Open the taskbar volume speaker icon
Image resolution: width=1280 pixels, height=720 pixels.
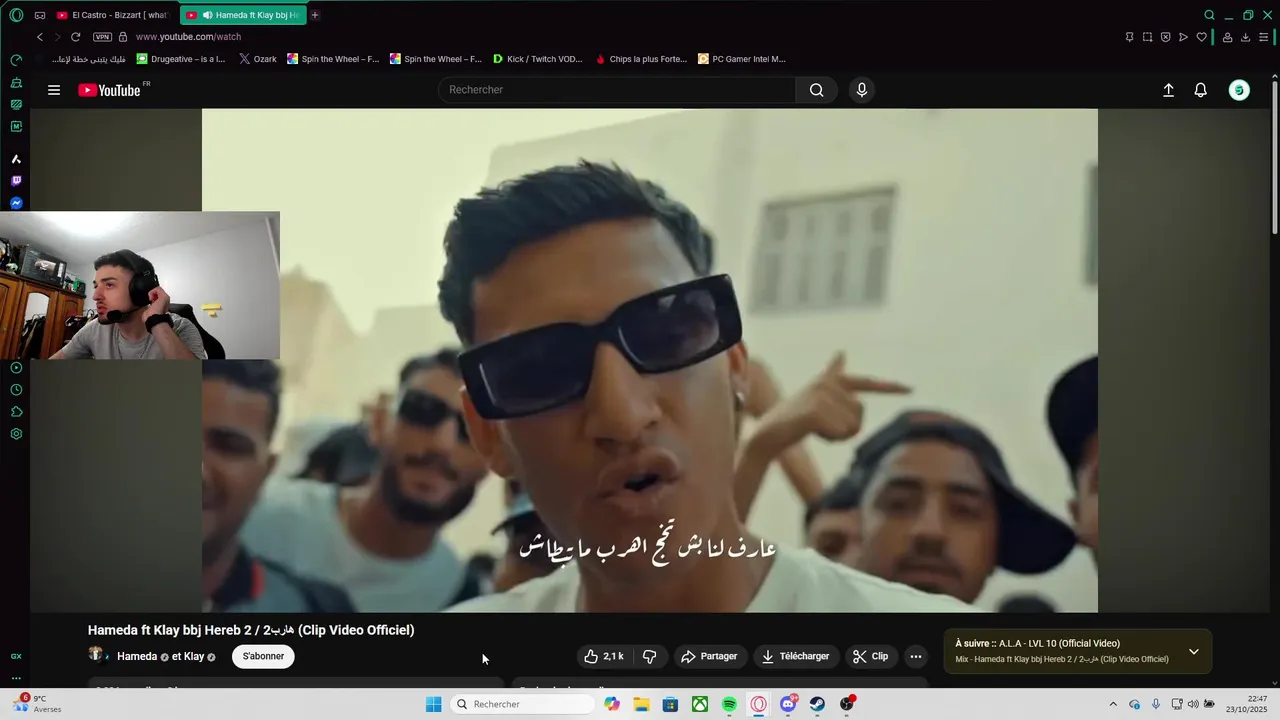(x=1192, y=704)
